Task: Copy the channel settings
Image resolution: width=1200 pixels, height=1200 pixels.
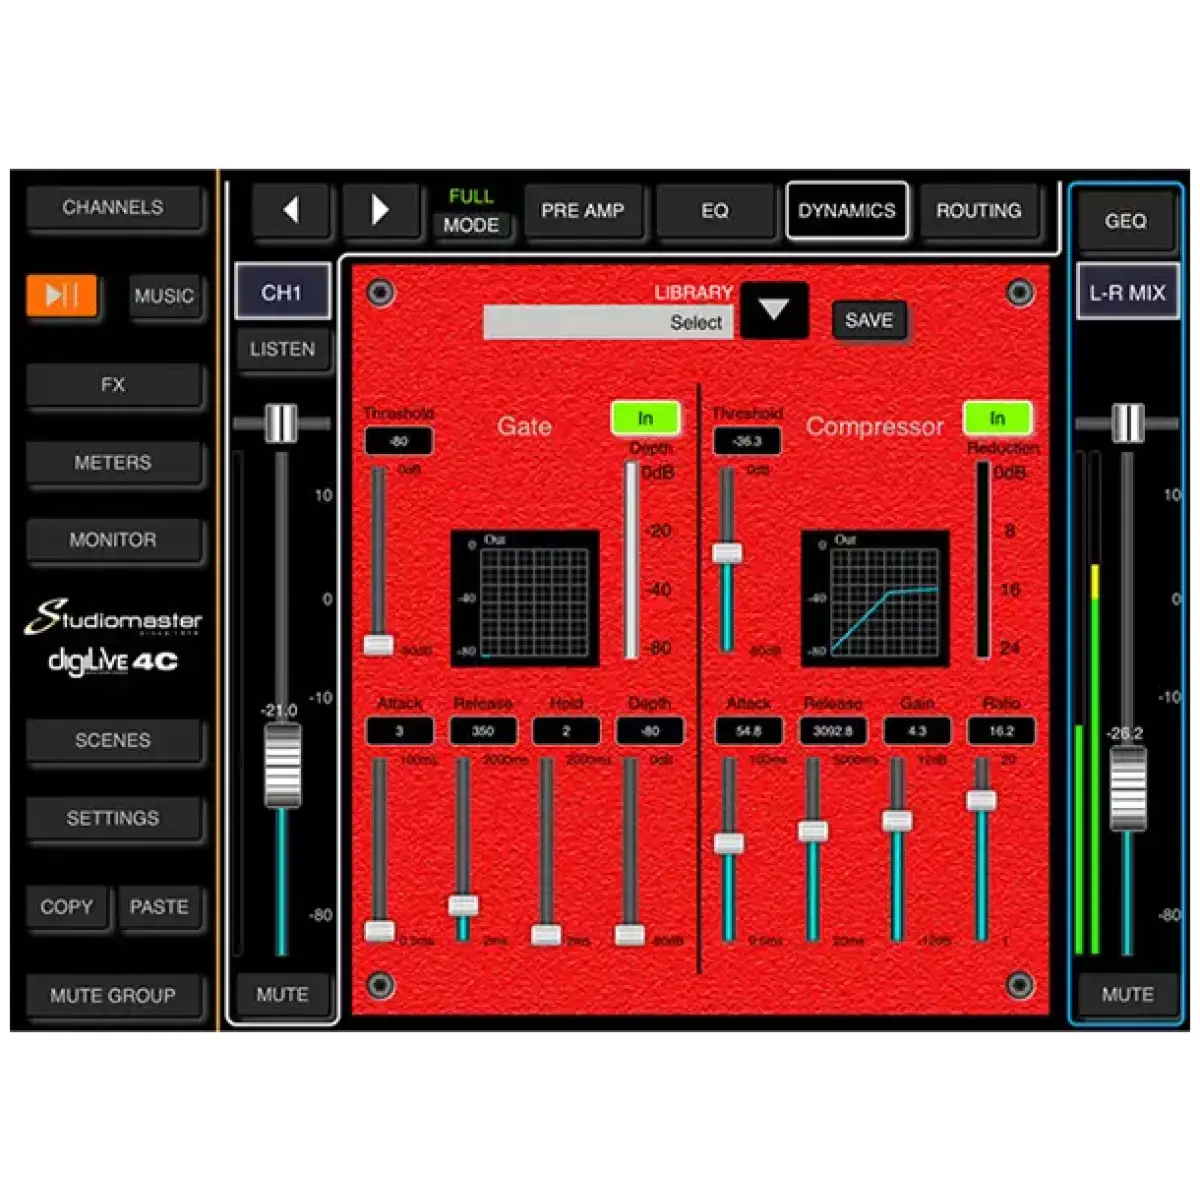Action: pyautogui.click(x=68, y=907)
